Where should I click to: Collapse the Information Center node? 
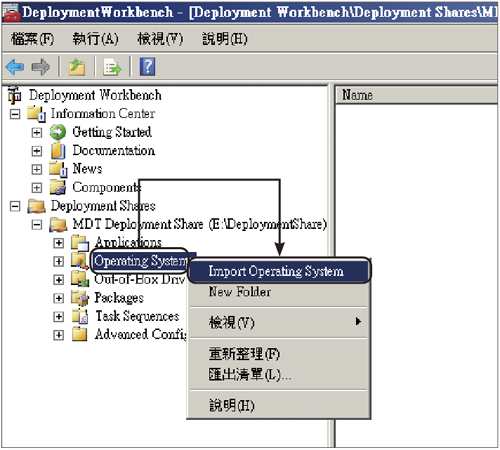point(15,114)
